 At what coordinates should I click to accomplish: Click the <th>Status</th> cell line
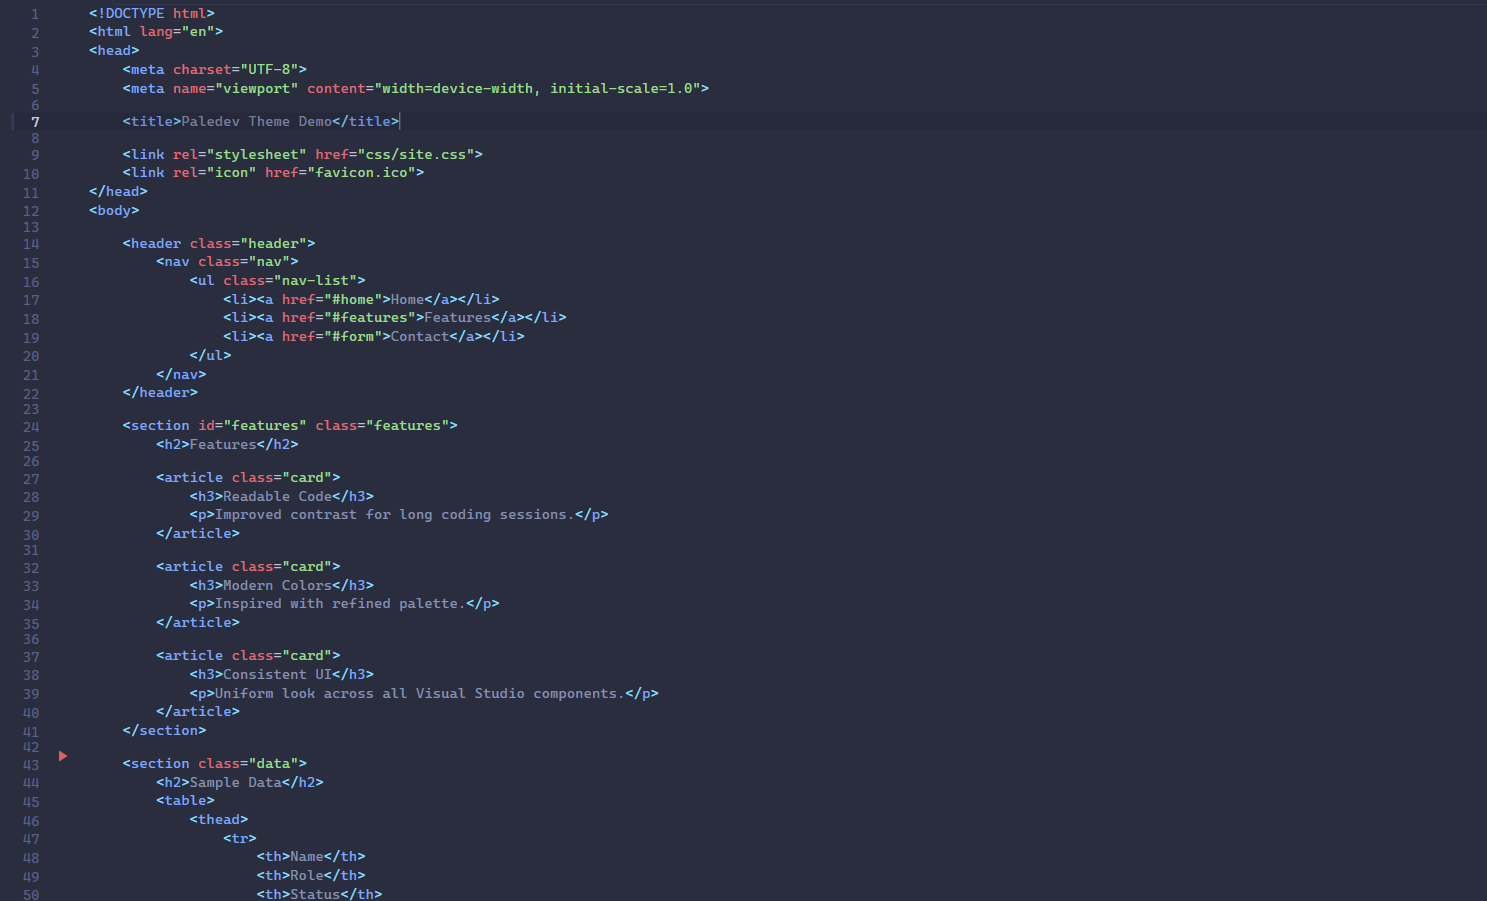(x=320, y=894)
